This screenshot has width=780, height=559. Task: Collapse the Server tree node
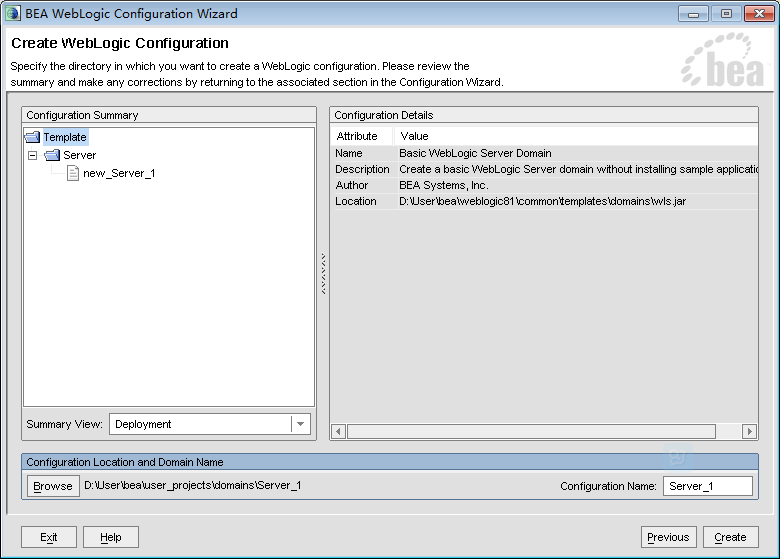point(32,155)
